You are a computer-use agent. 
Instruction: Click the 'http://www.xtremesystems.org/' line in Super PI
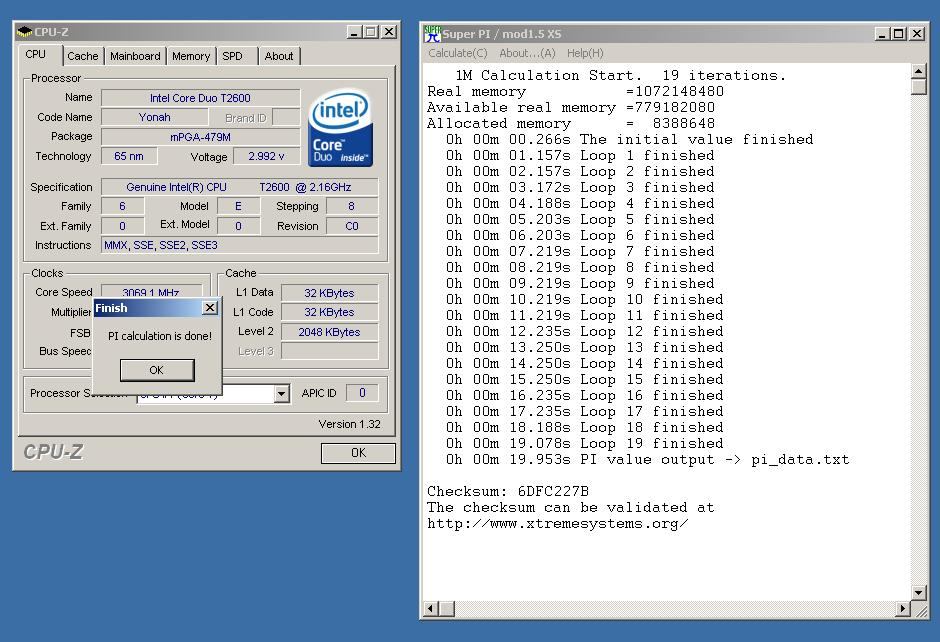(558, 523)
